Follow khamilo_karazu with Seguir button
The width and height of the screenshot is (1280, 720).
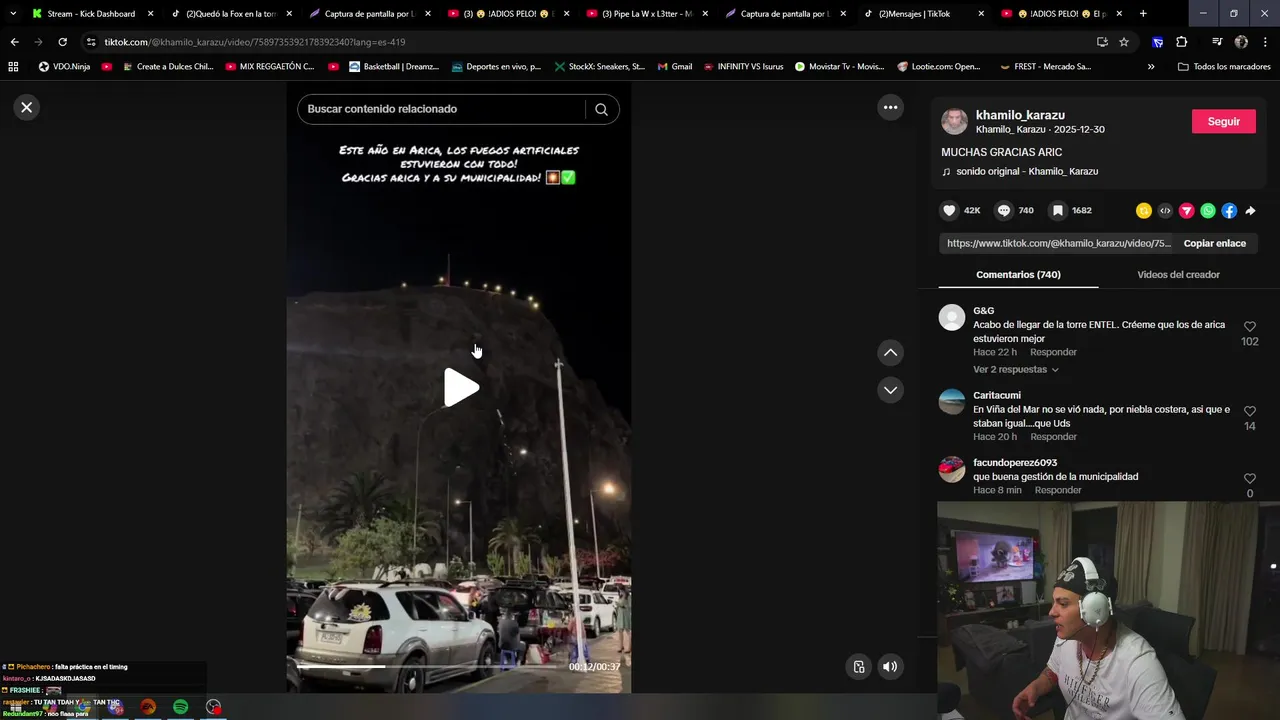click(1224, 121)
